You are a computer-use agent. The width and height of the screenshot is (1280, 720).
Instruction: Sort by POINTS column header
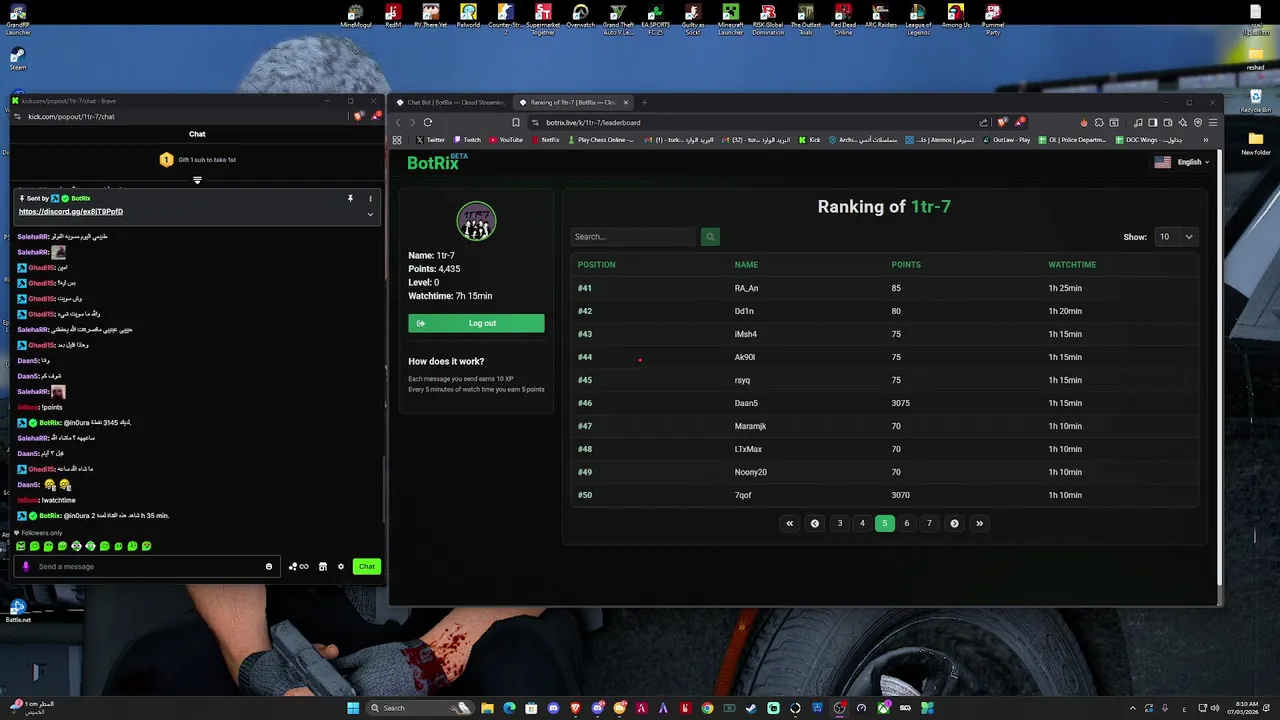[x=906, y=265]
